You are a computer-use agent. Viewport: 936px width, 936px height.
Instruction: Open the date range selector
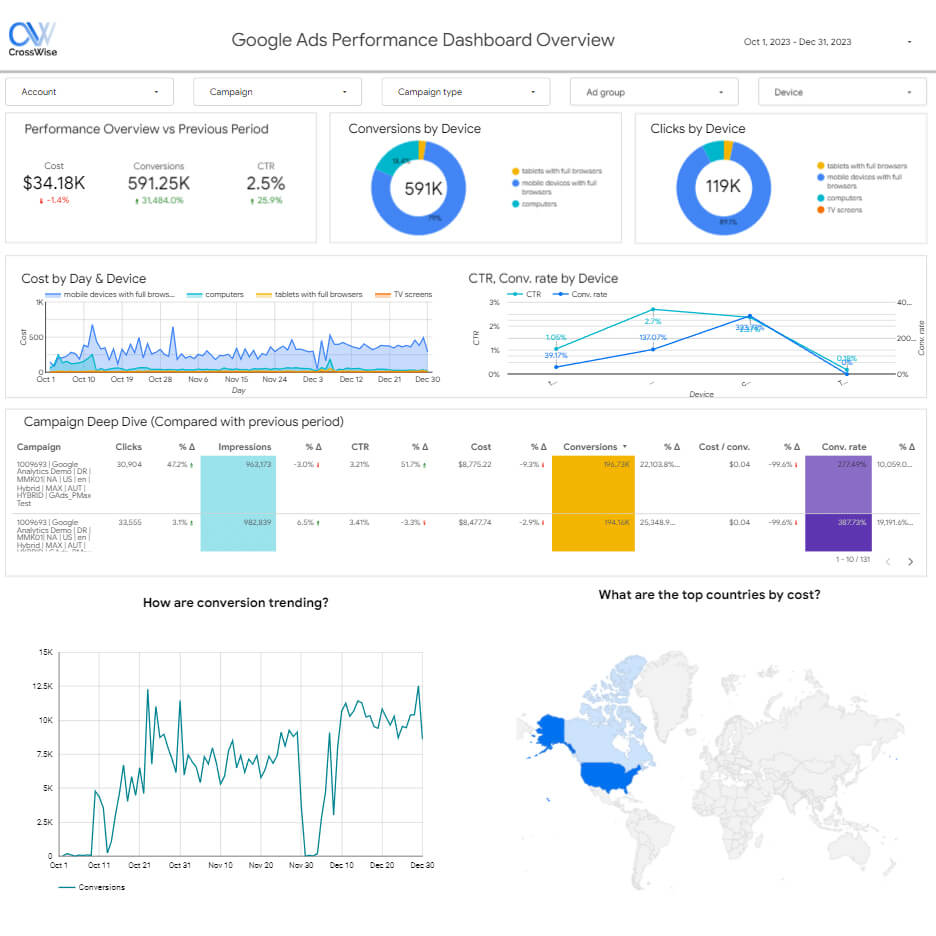(x=828, y=42)
